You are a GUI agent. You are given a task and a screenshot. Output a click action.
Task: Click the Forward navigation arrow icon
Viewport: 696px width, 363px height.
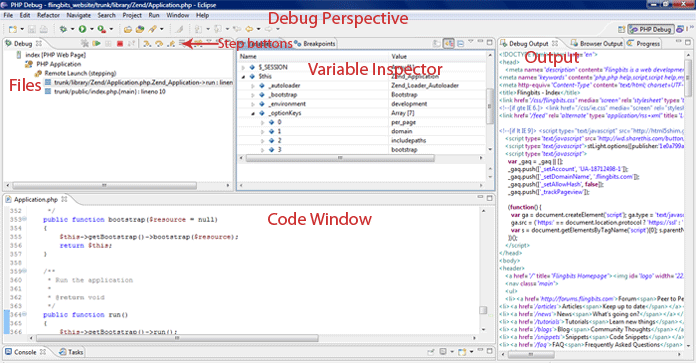pos(269,29)
